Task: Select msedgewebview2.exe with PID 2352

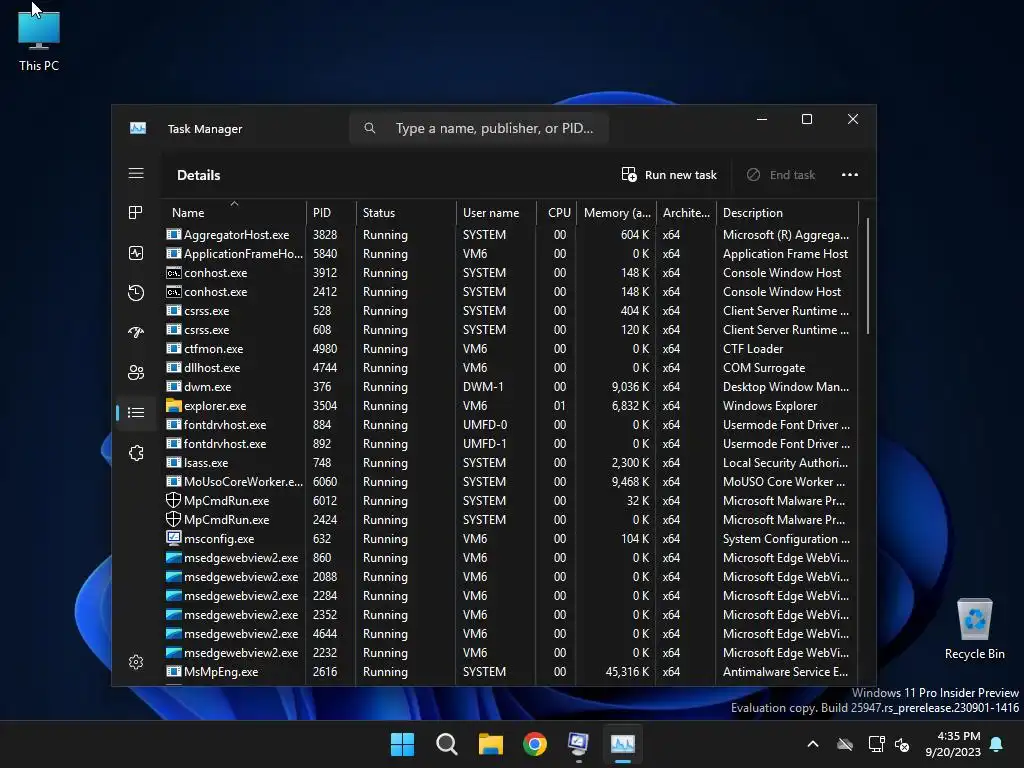Action: [509, 614]
